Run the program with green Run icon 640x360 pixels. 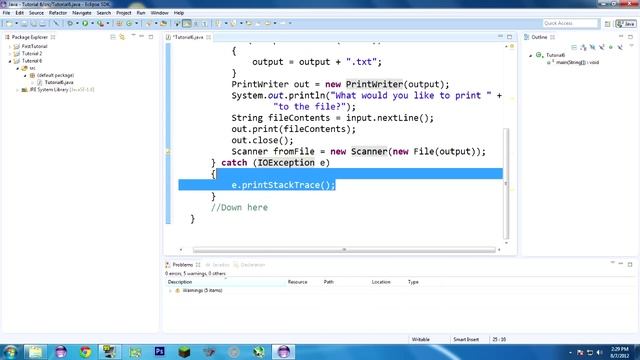point(85,24)
